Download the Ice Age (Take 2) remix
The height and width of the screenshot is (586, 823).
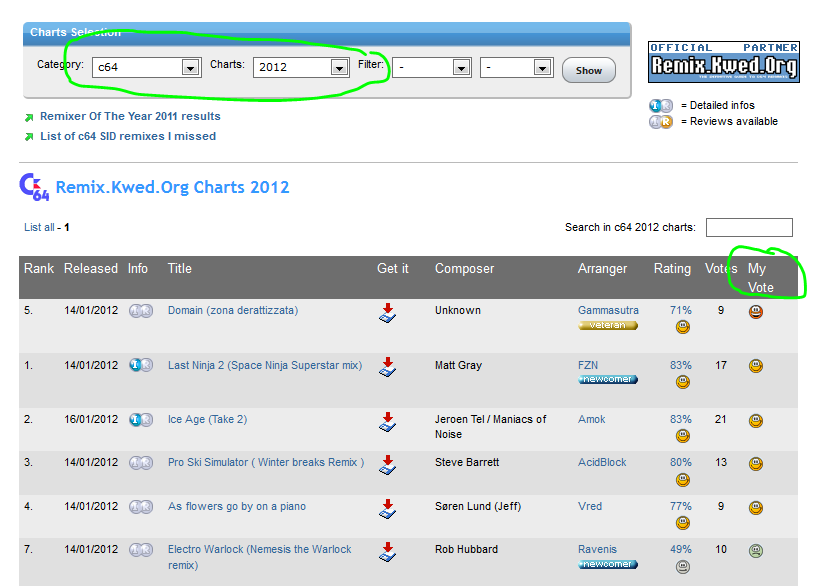coord(387,422)
